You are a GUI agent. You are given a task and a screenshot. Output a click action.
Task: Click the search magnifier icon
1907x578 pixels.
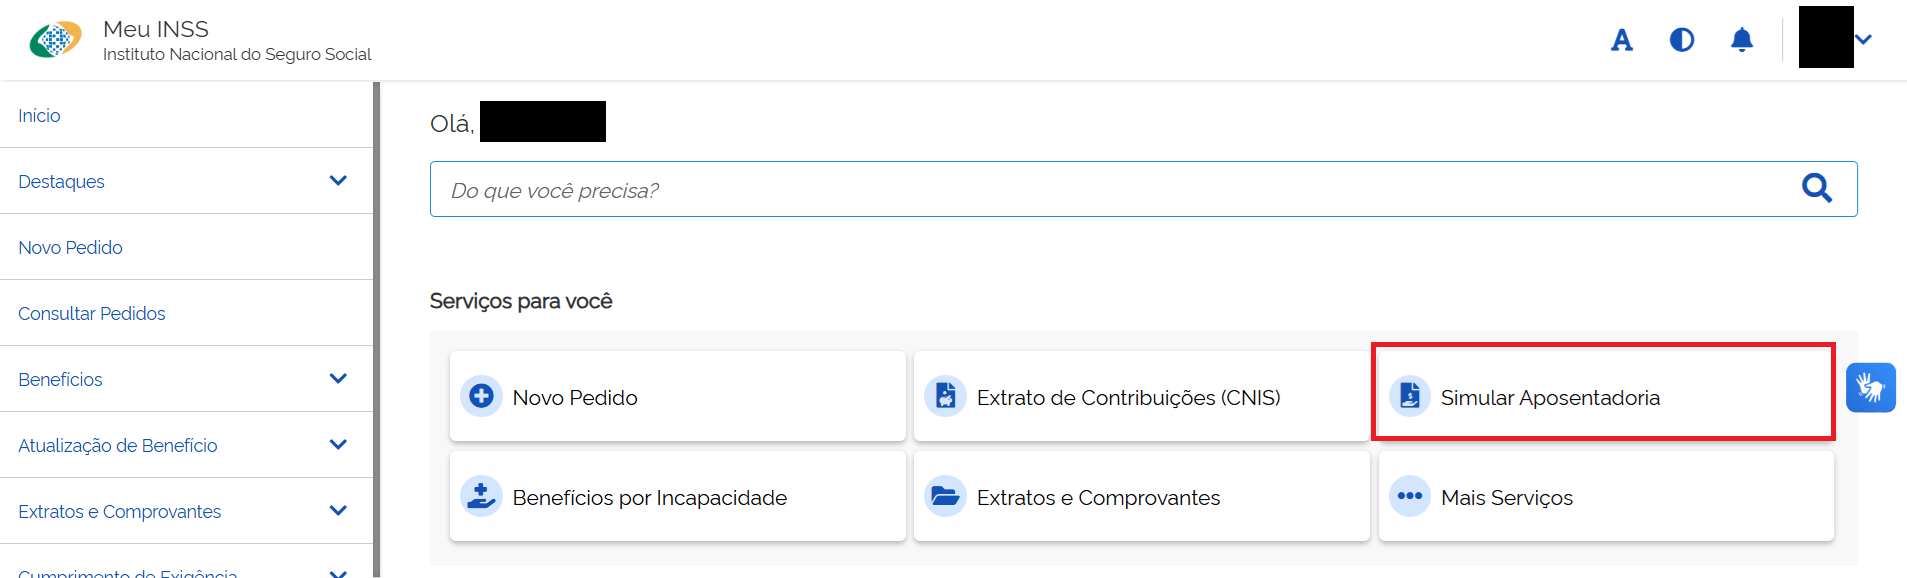[x=1817, y=188]
